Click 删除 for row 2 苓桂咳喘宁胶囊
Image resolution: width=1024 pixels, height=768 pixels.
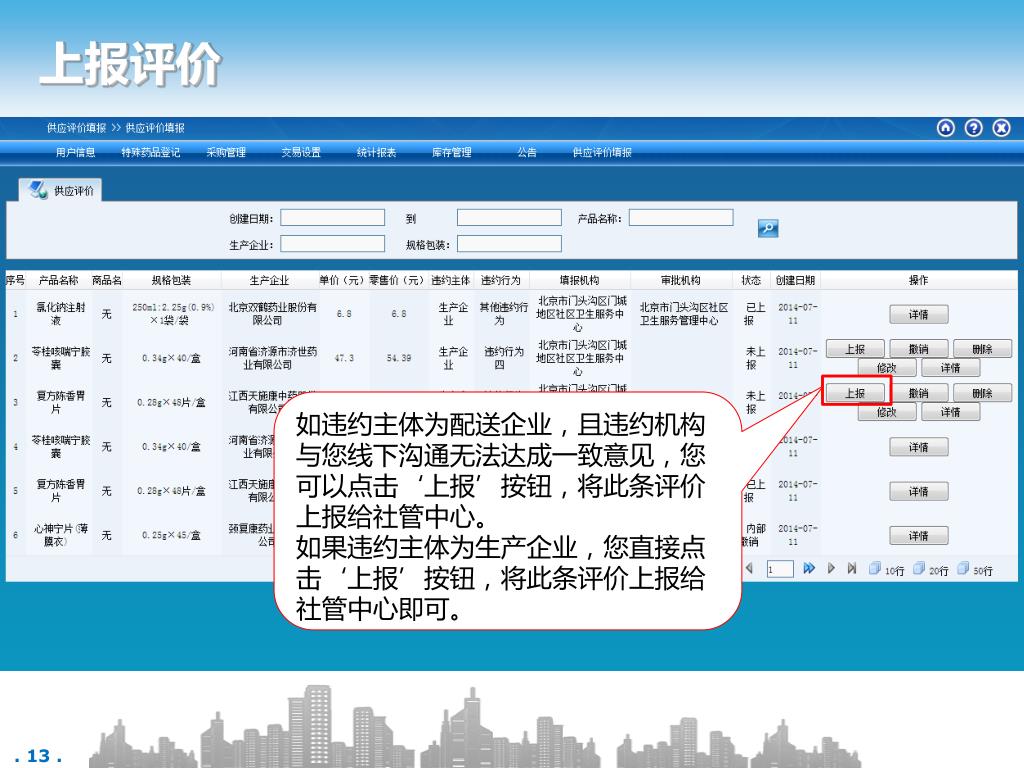click(982, 349)
